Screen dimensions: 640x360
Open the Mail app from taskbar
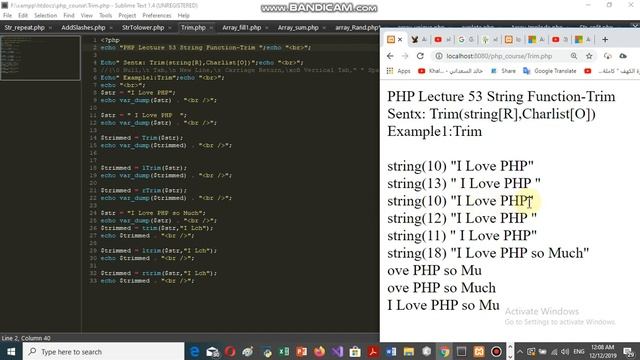tap(213, 351)
